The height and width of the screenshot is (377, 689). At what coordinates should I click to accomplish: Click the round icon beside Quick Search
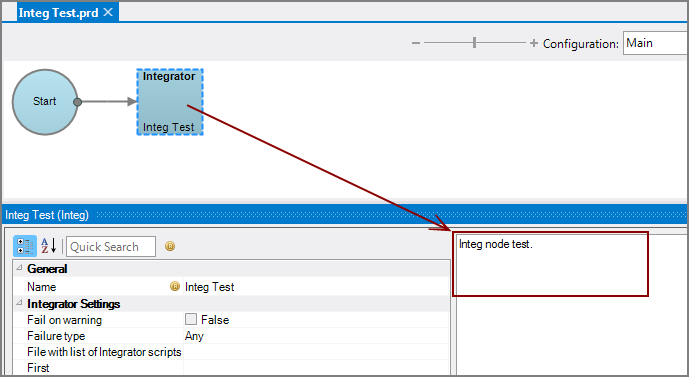[170, 246]
